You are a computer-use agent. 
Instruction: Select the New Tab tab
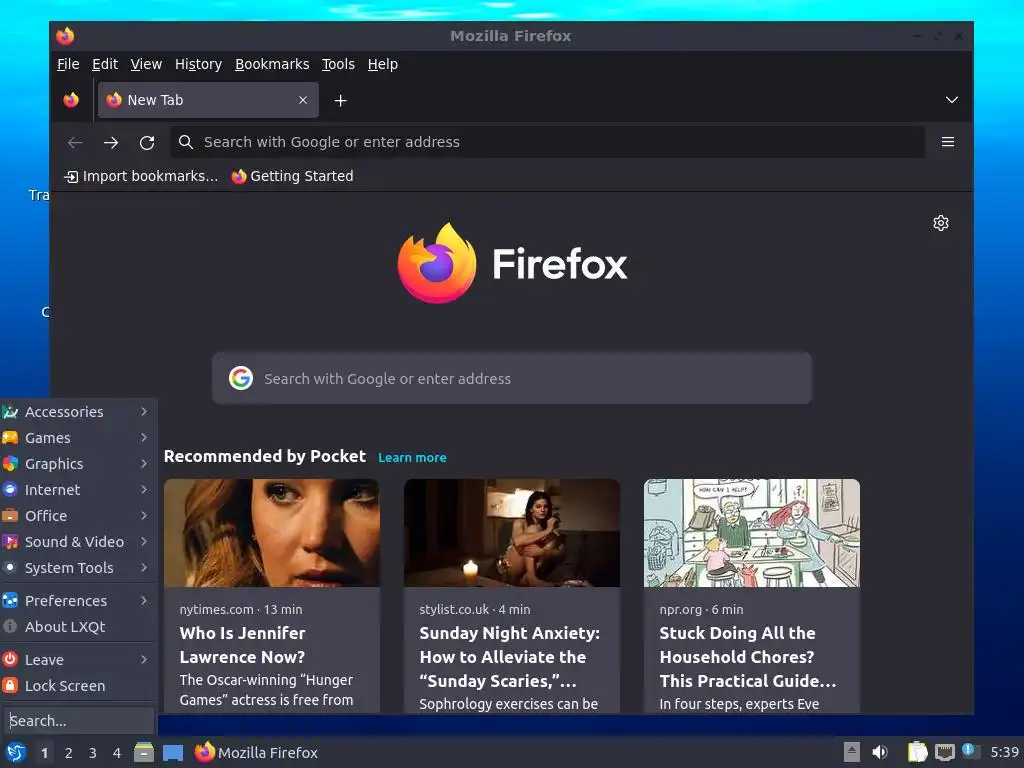pos(208,100)
